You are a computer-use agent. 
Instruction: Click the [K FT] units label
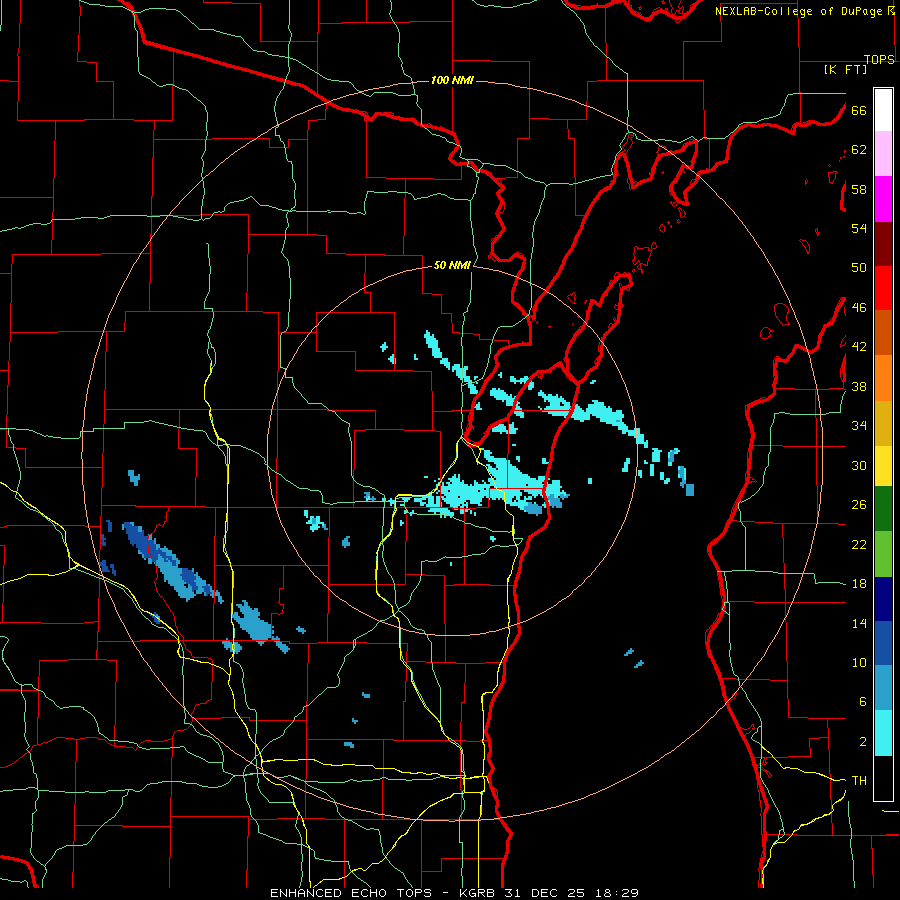845,69
